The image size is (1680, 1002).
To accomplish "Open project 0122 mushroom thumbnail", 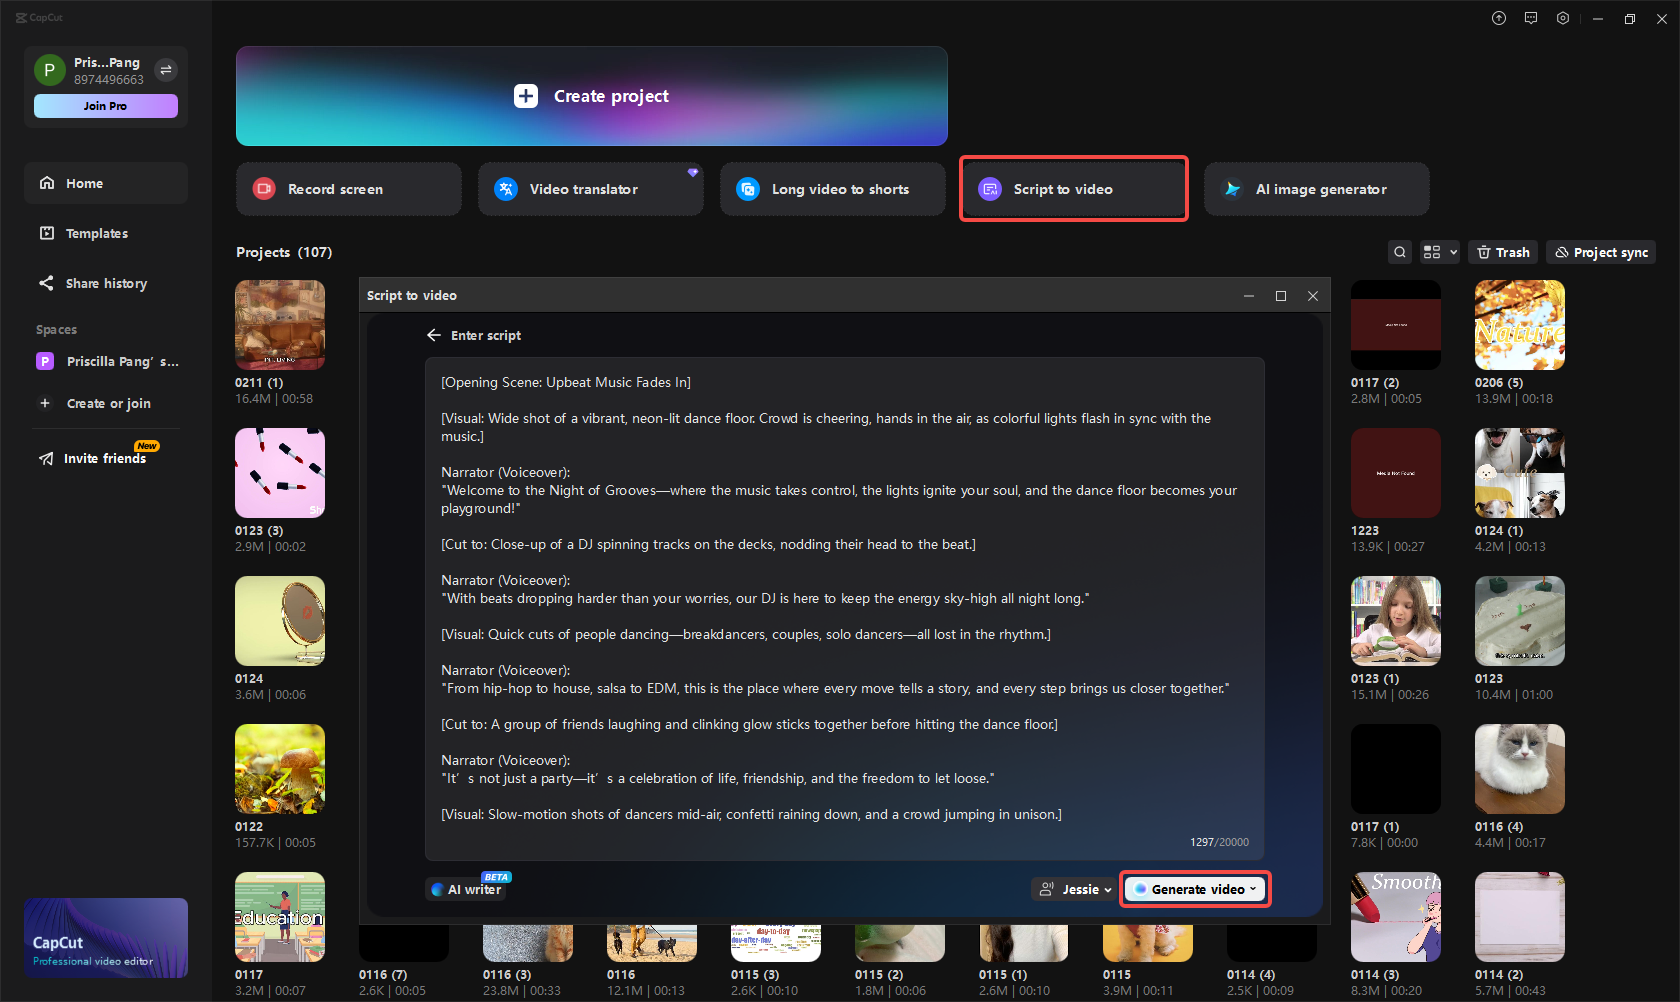I will tap(280, 769).
